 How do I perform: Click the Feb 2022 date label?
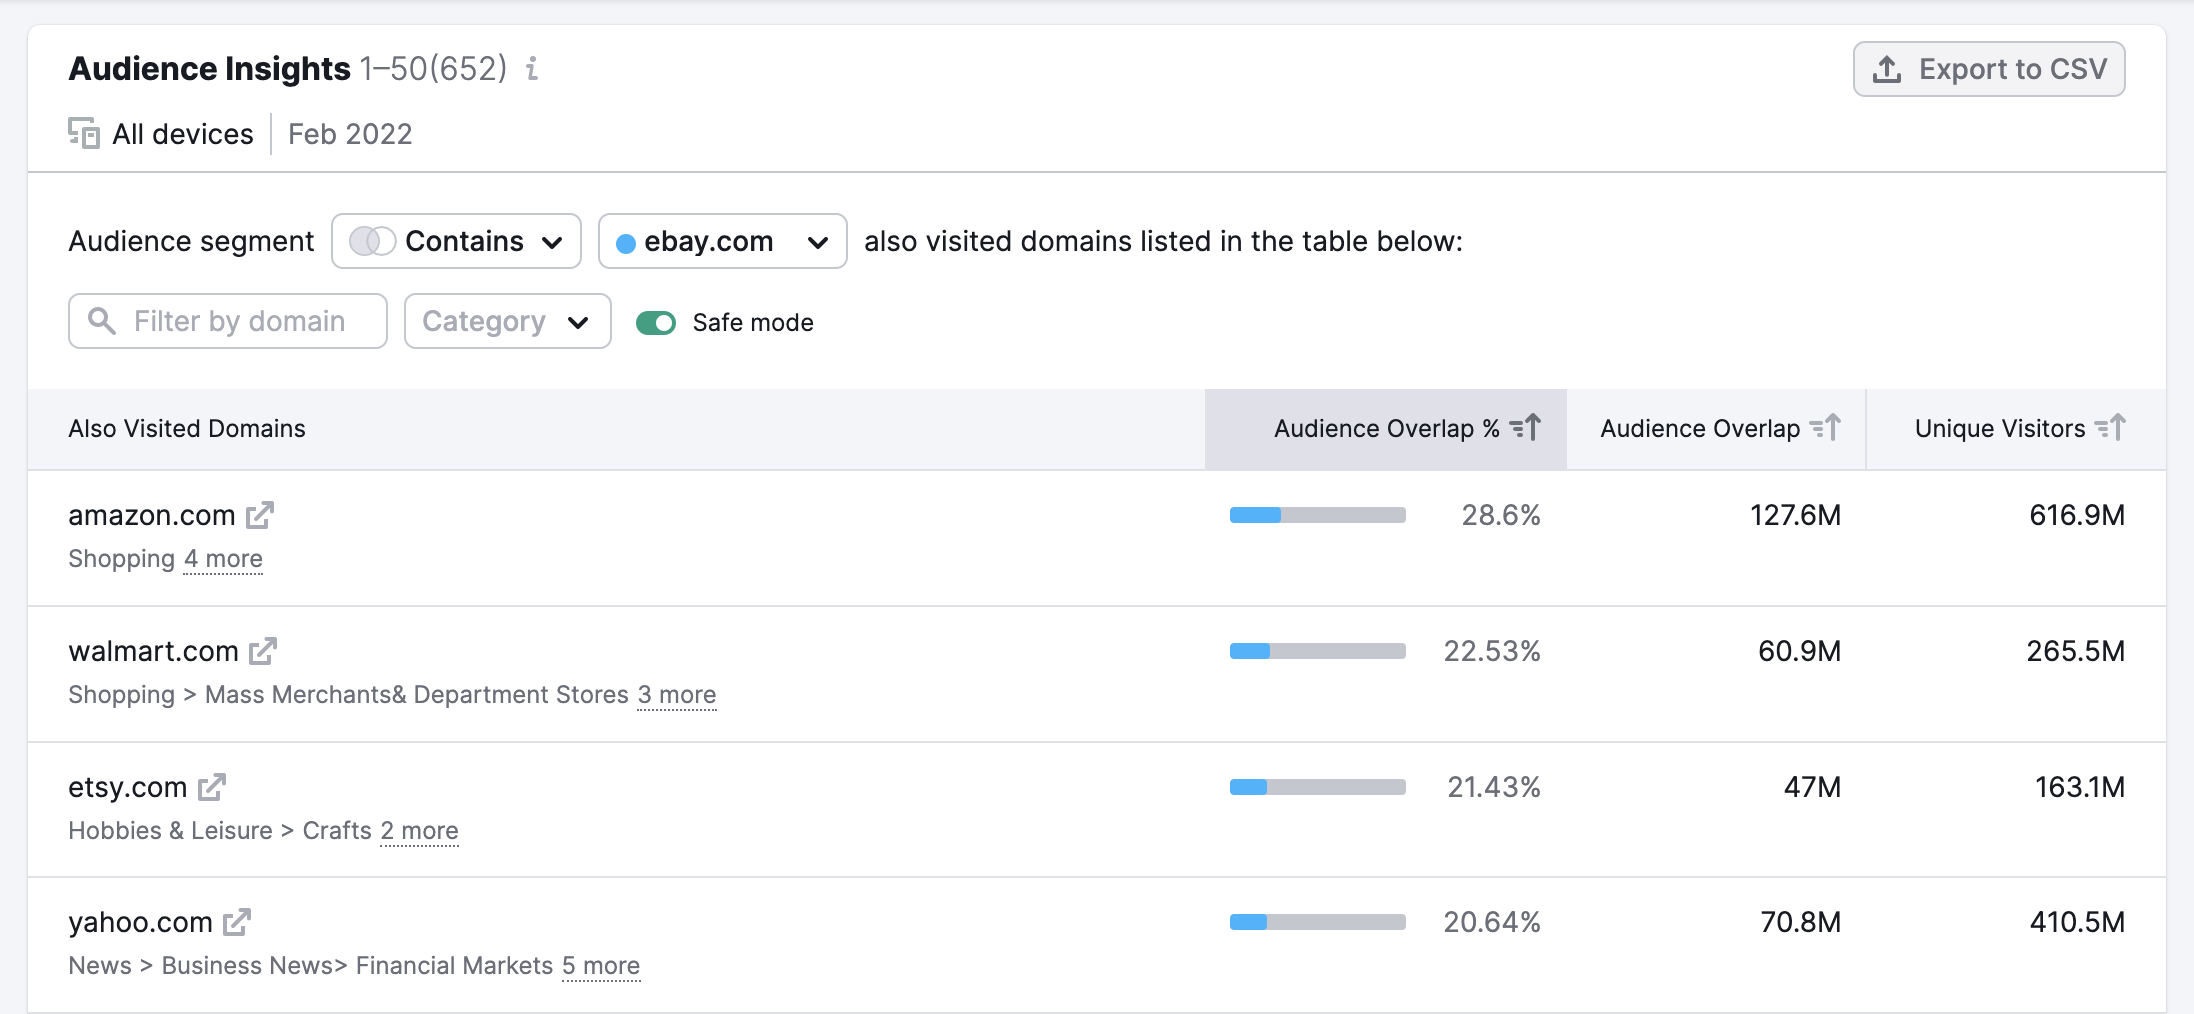tap(350, 134)
